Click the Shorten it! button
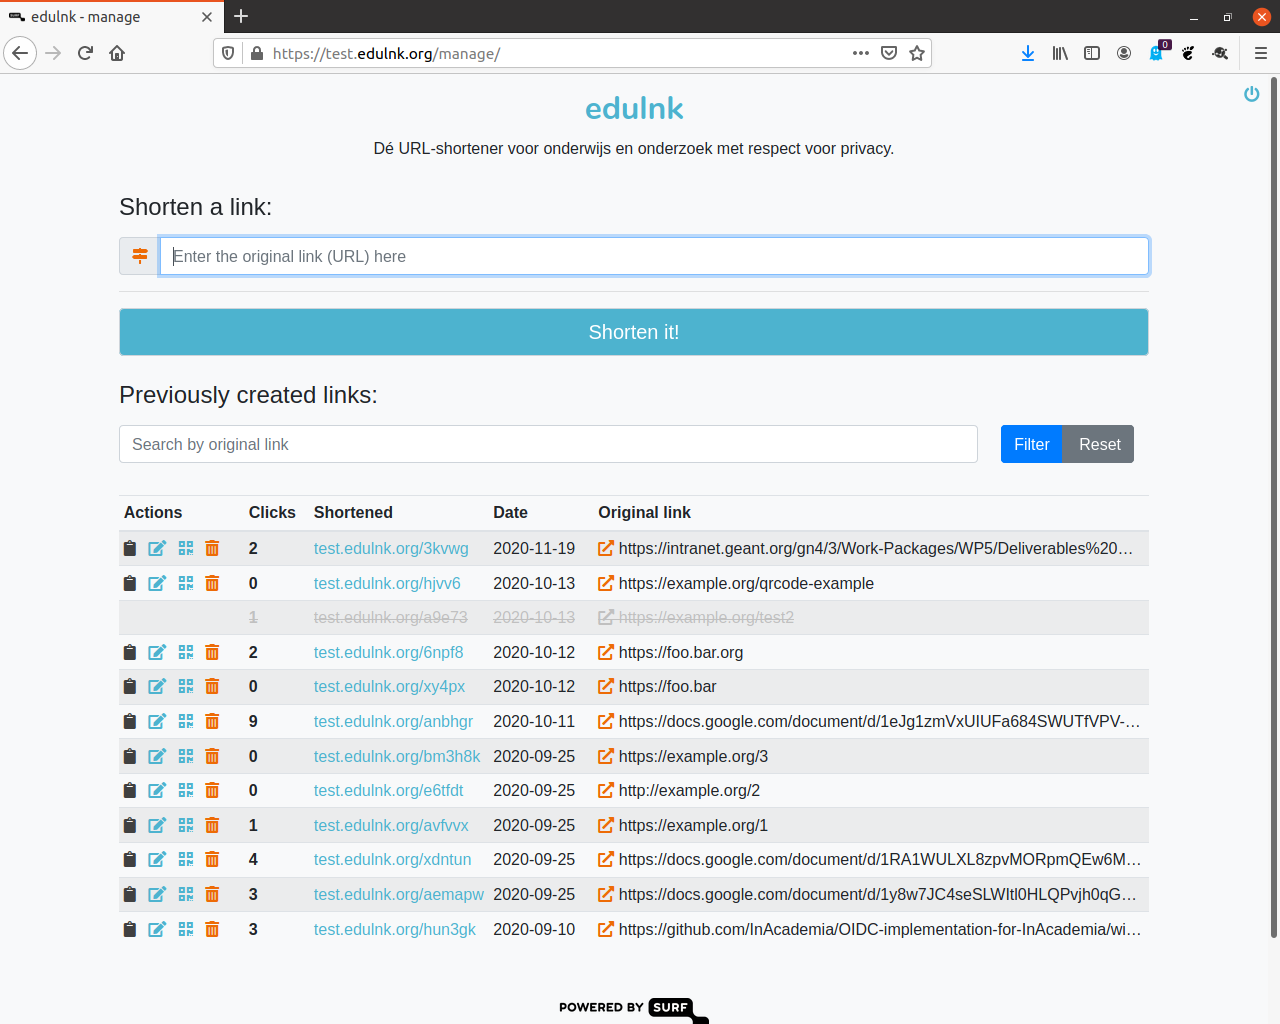Screen dimensions: 1280x1024 [634, 332]
